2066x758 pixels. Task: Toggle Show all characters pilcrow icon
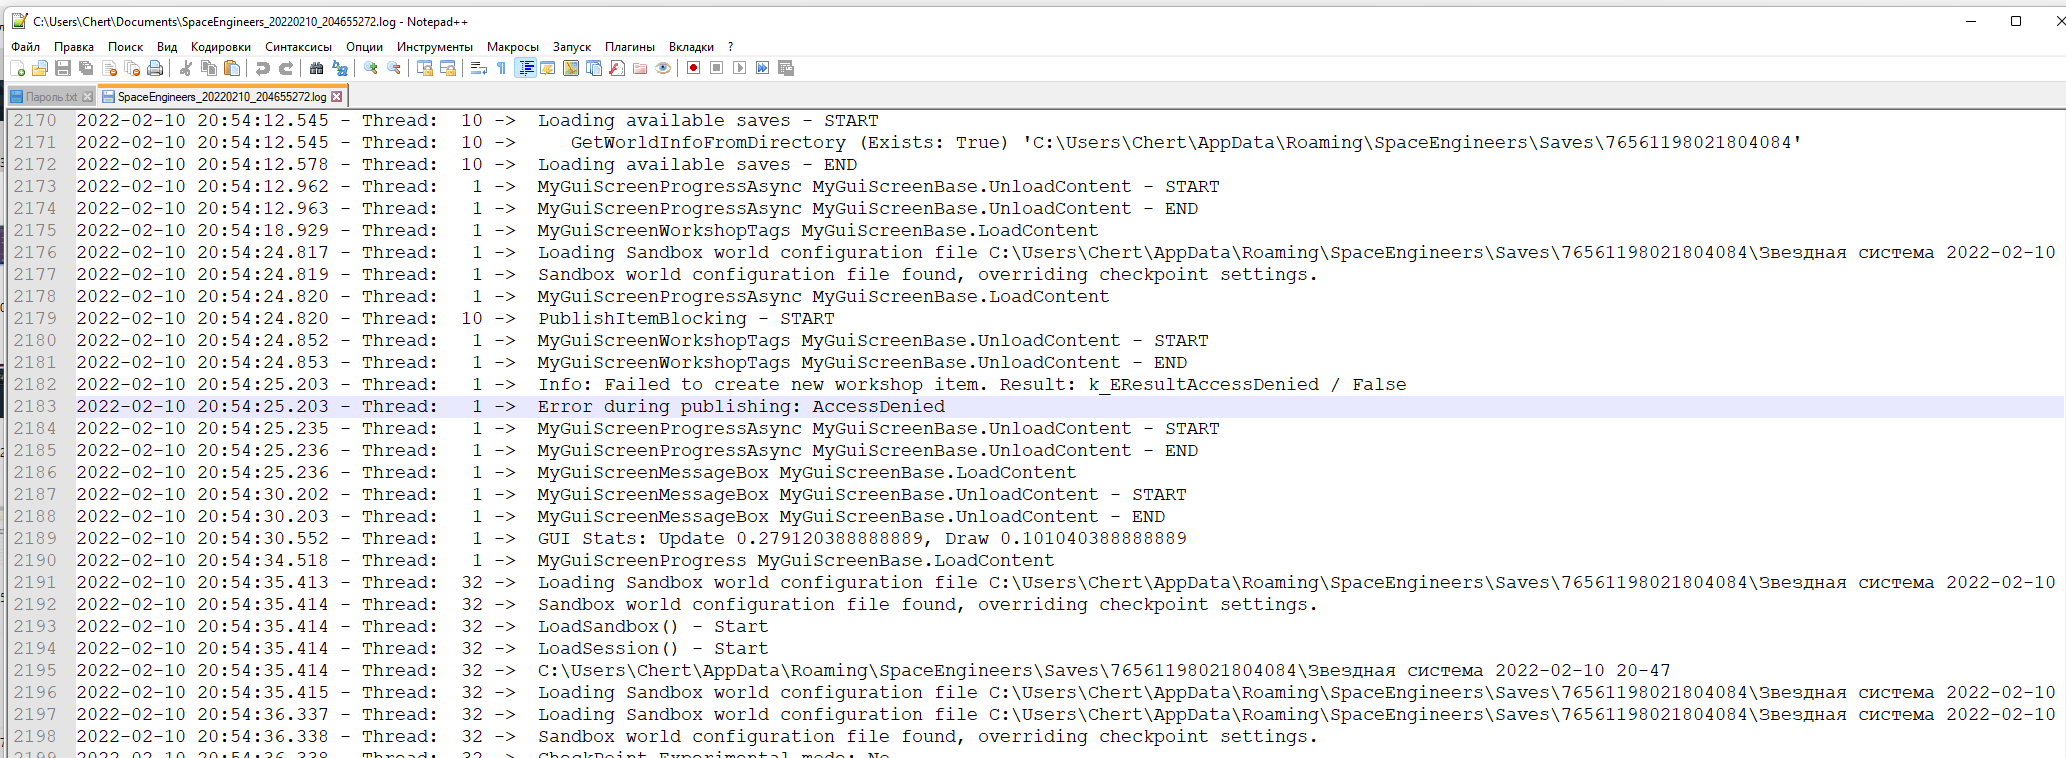tap(501, 68)
